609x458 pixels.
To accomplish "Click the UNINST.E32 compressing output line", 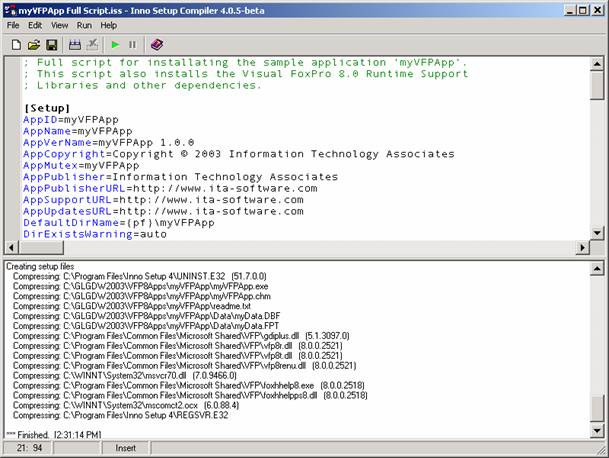I will (139, 276).
